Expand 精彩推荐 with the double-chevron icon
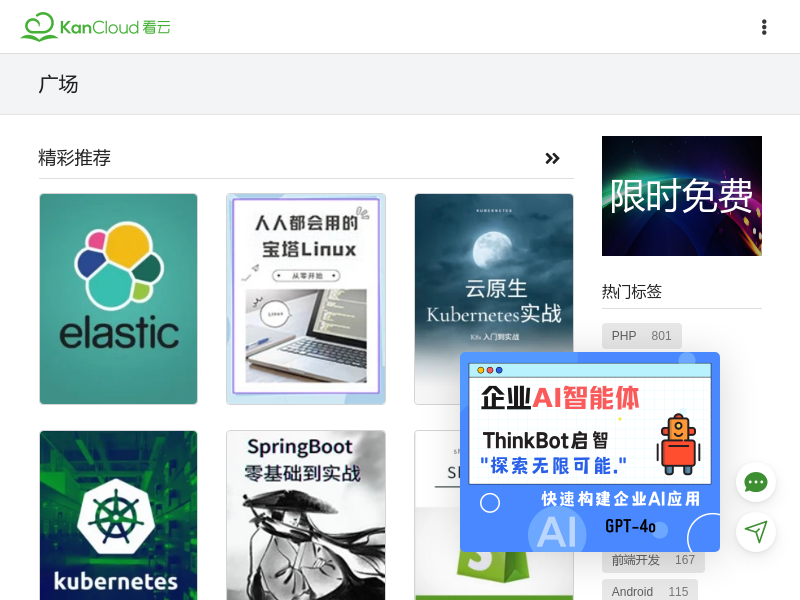Screen dimensions: 800x600 point(552,158)
